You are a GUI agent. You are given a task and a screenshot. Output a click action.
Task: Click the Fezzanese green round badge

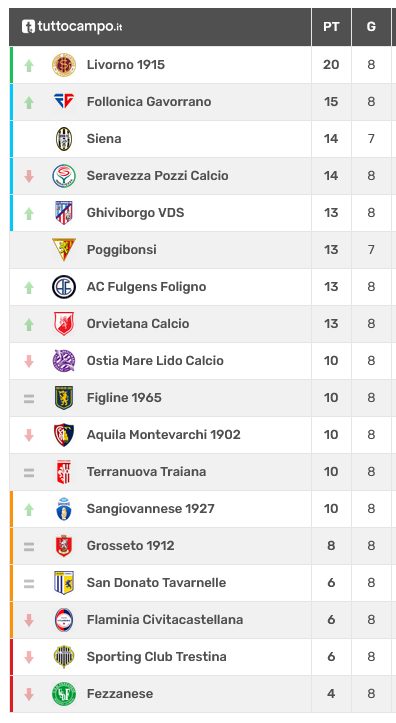[x=64, y=693]
